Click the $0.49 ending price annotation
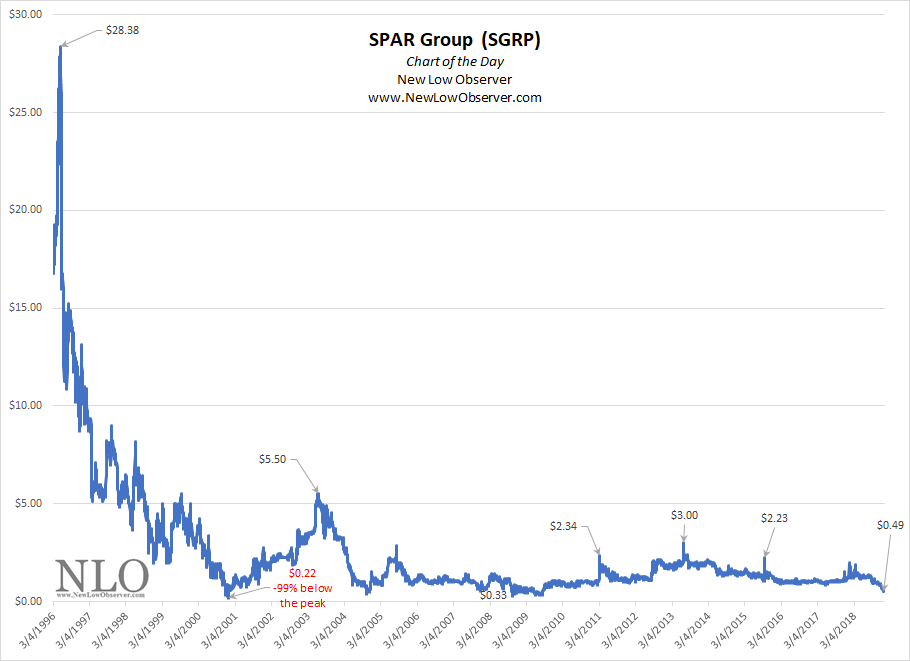910x661 pixels. point(888,524)
